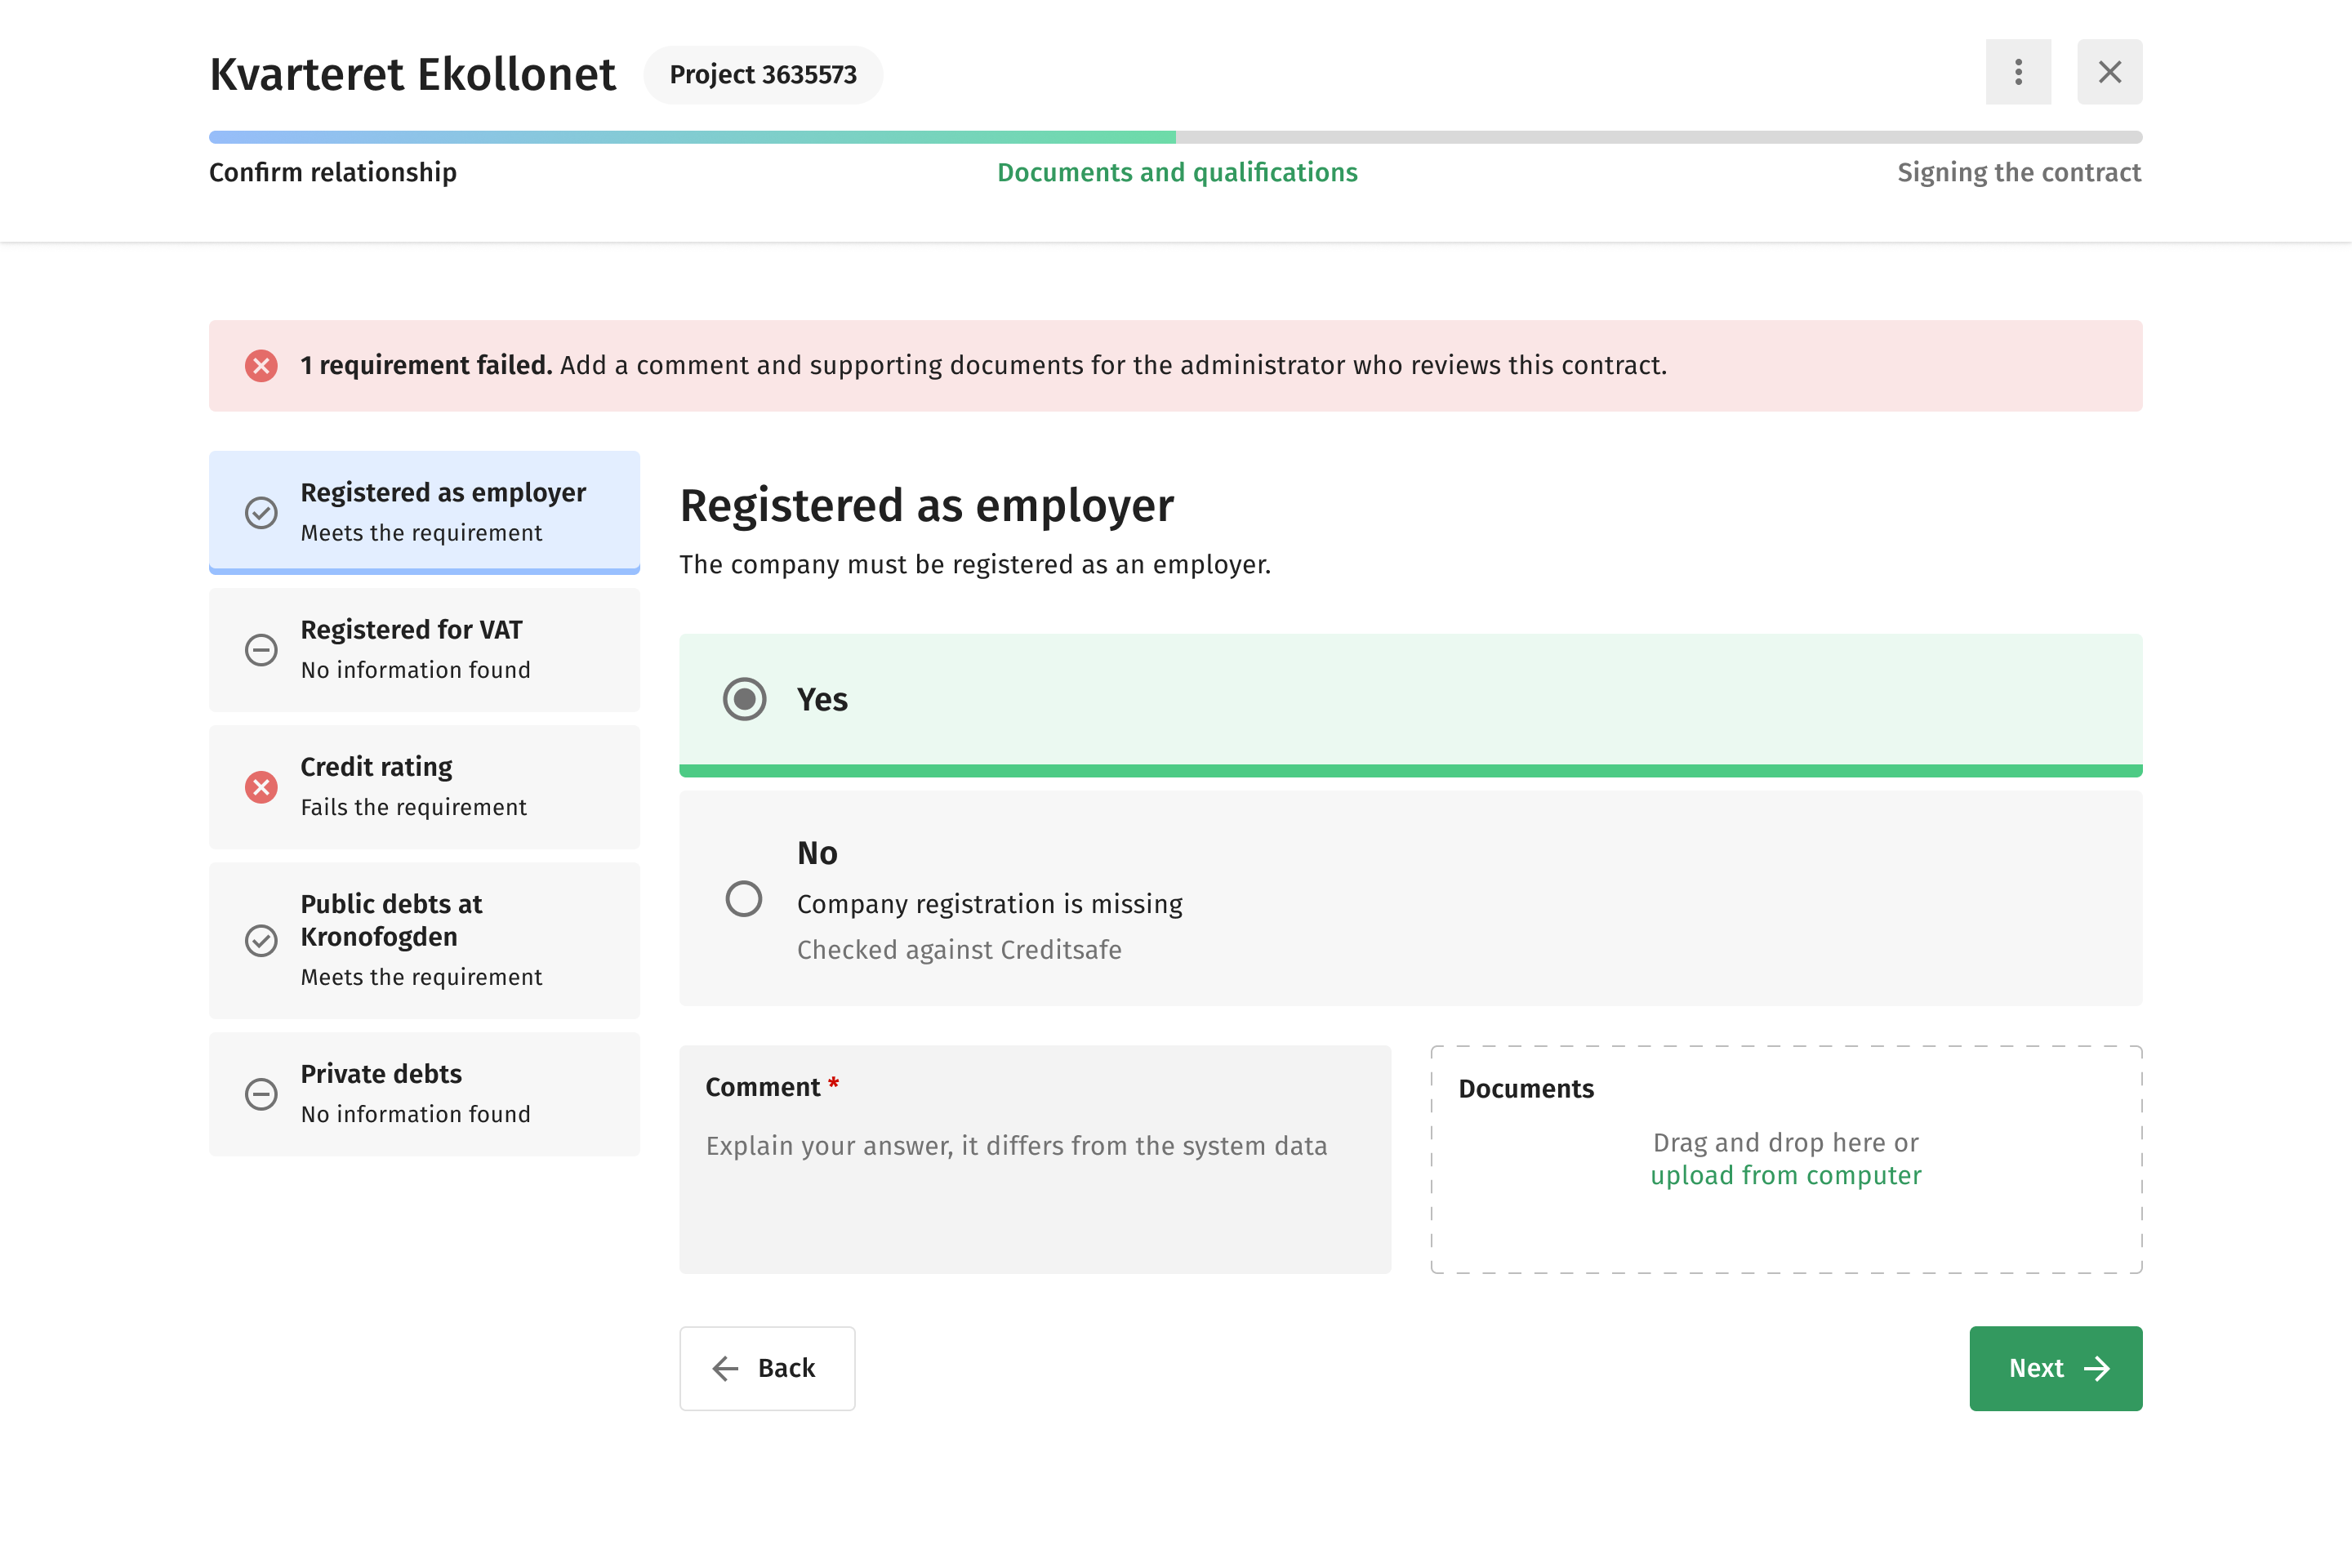Select the No radio button
The width and height of the screenshot is (2352, 1568).
(x=744, y=899)
